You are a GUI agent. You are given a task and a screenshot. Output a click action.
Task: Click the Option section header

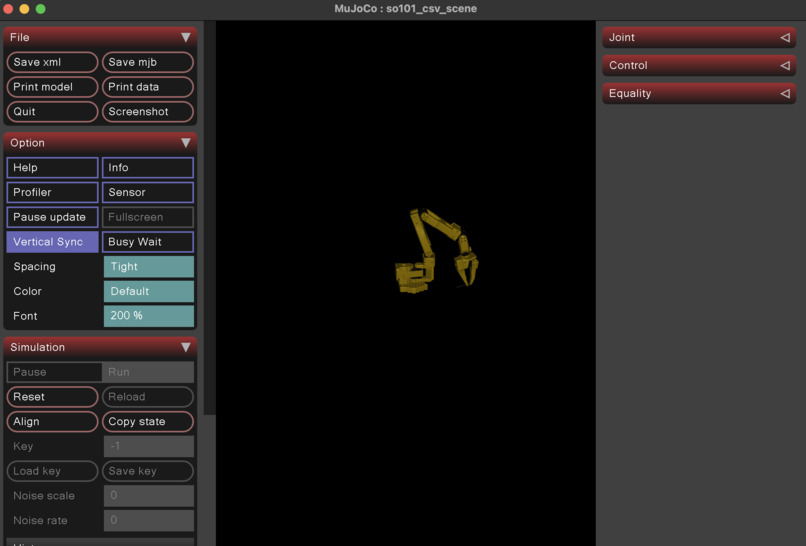tap(100, 142)
